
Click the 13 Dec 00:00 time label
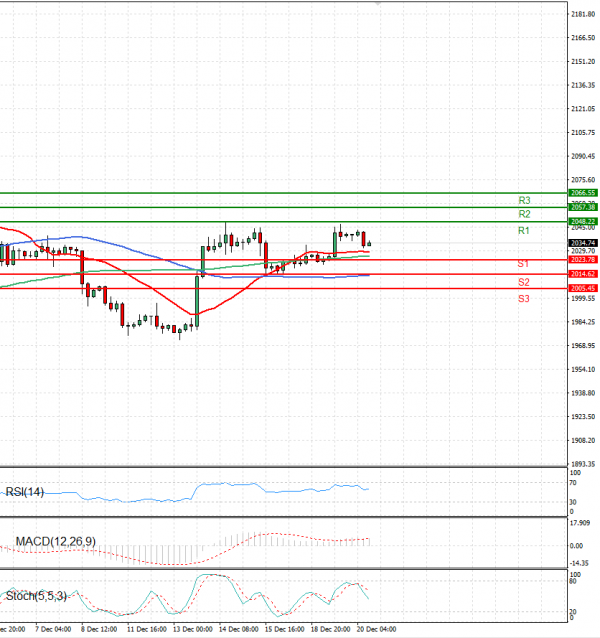(x=192, y=629)
